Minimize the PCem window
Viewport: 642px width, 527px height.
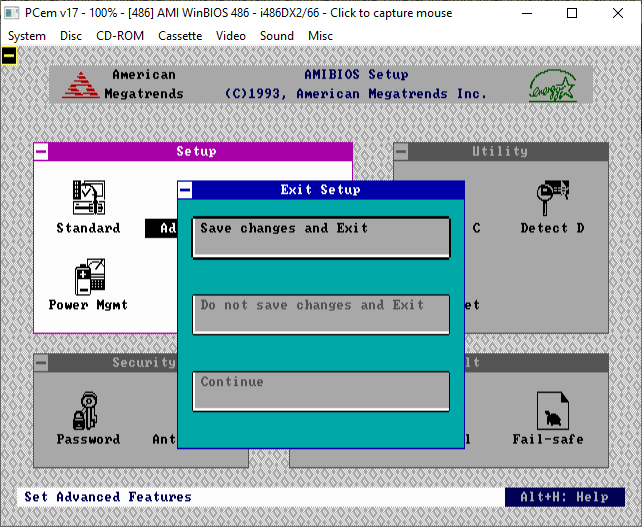point(527,13)
